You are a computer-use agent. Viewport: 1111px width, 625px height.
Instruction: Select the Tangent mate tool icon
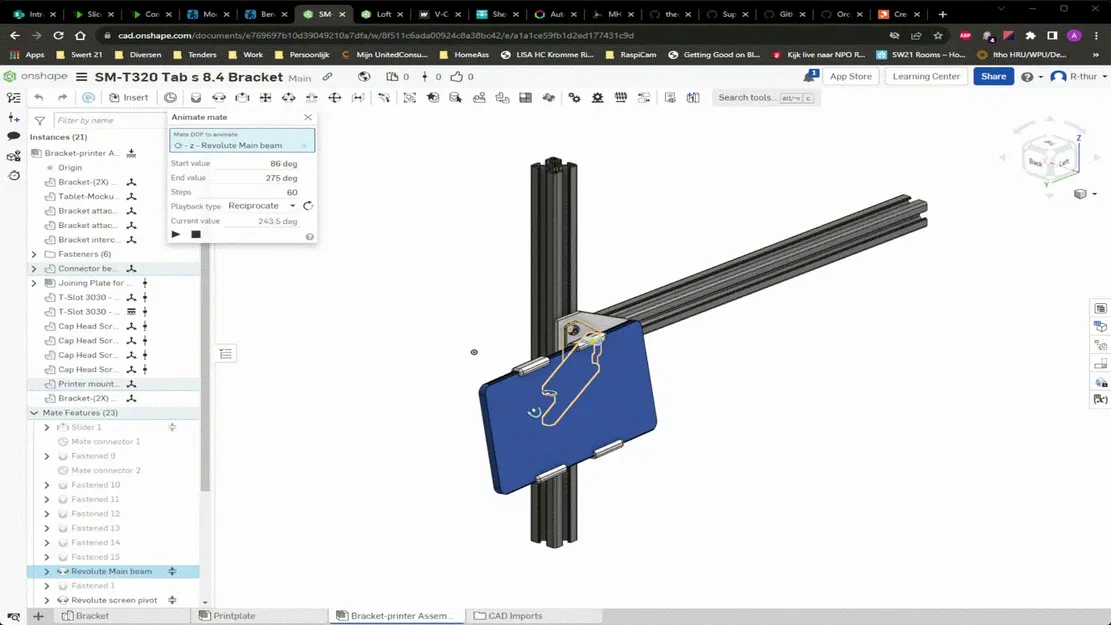point(384,98)
